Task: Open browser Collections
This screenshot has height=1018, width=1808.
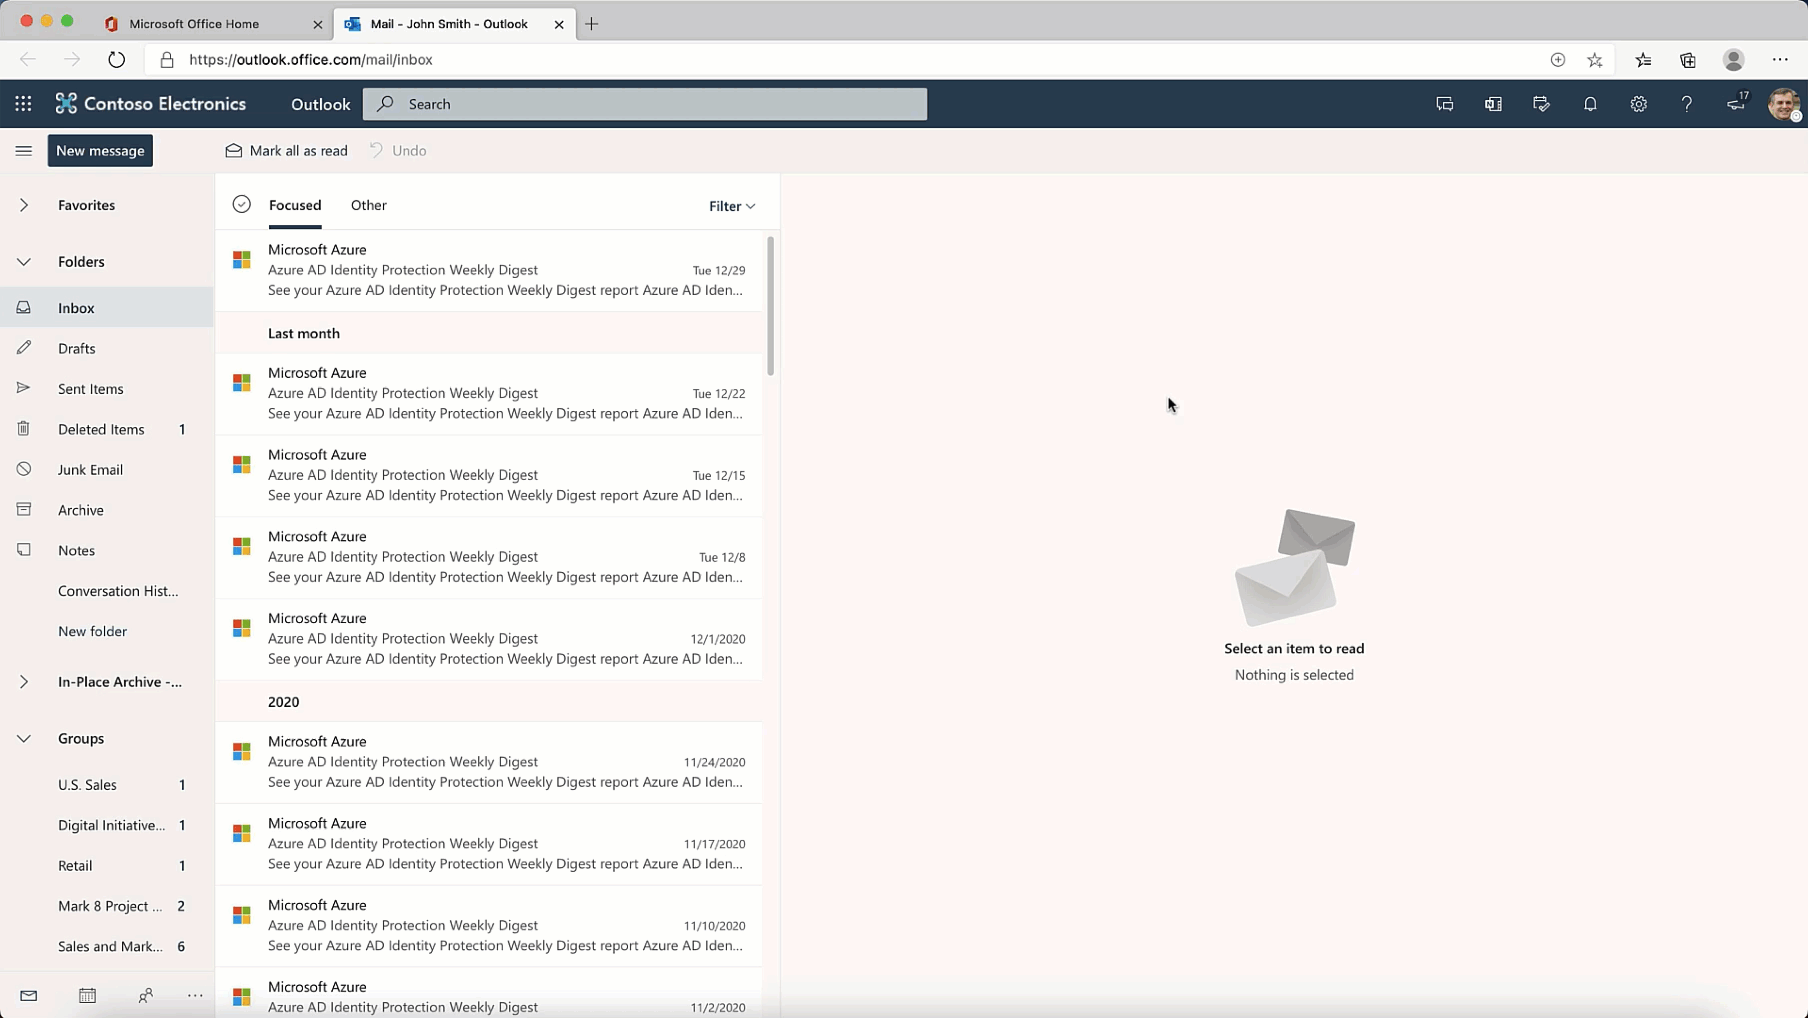Action: pos(1688,60)
